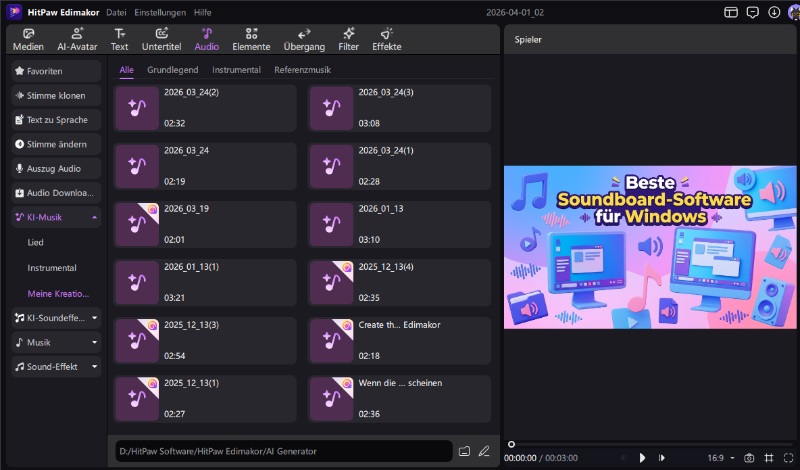800x470 pixels.
Task: Open the Elemente panel
Action: [x=251, y=40]
